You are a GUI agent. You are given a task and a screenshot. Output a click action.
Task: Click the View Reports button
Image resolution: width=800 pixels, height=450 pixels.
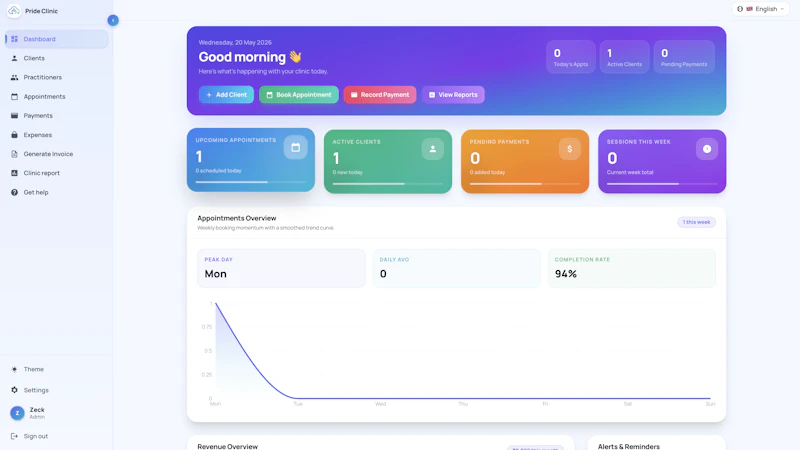[453, 95]
